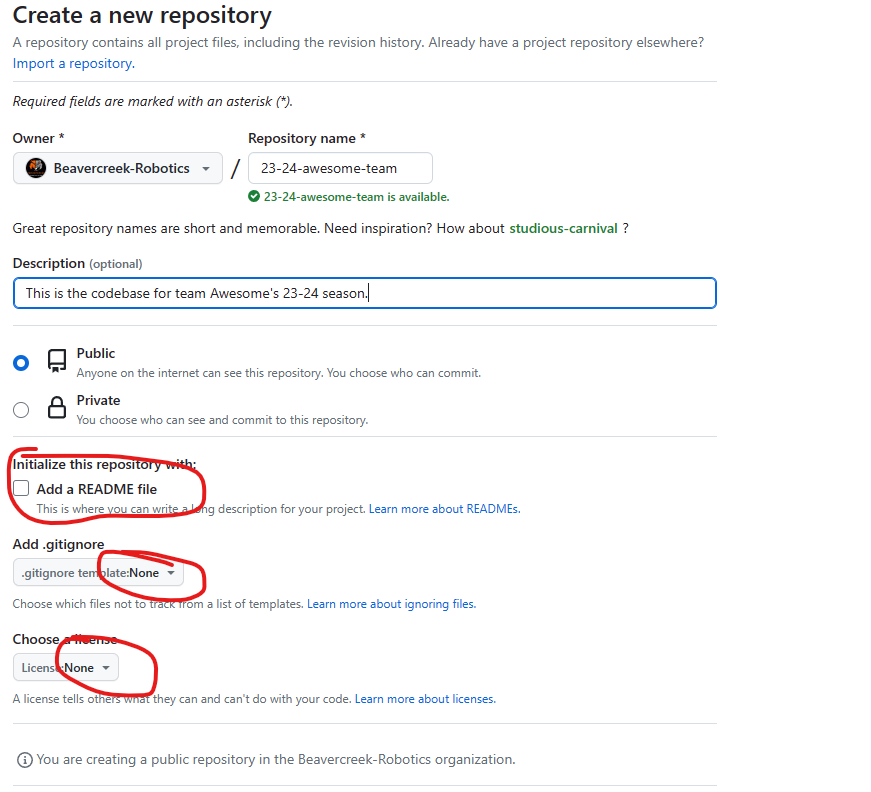
Task: Click the green checkmark next to availability message
Action: coord(254,197)
